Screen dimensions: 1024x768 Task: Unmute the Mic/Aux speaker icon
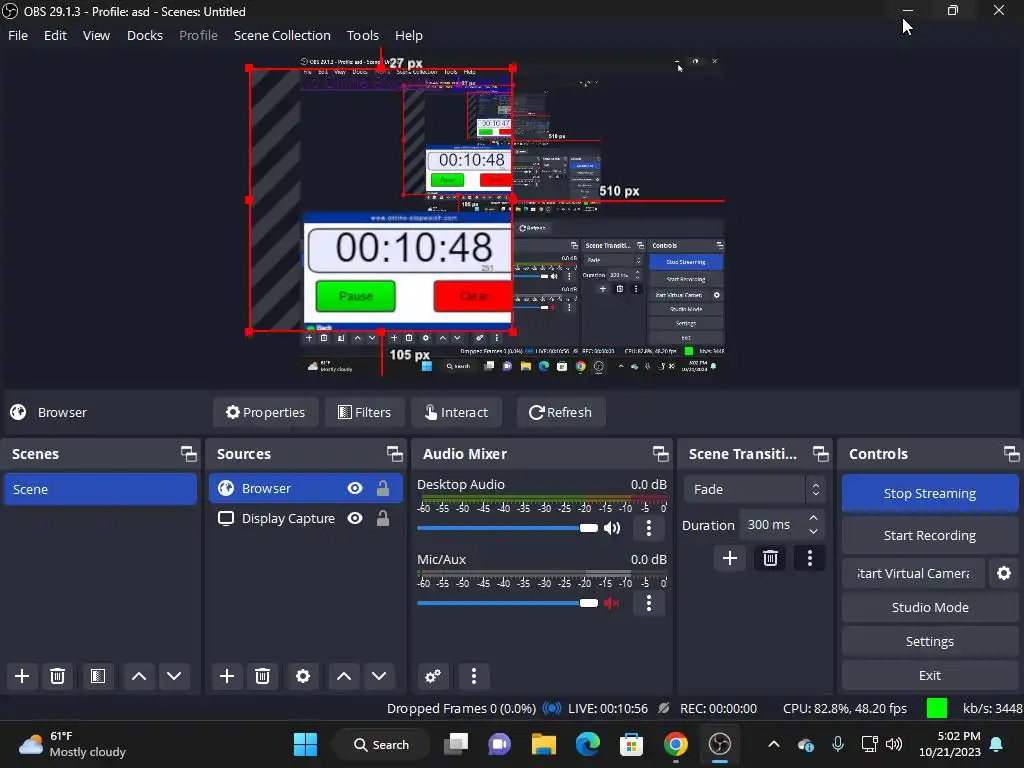coord(612,603)
